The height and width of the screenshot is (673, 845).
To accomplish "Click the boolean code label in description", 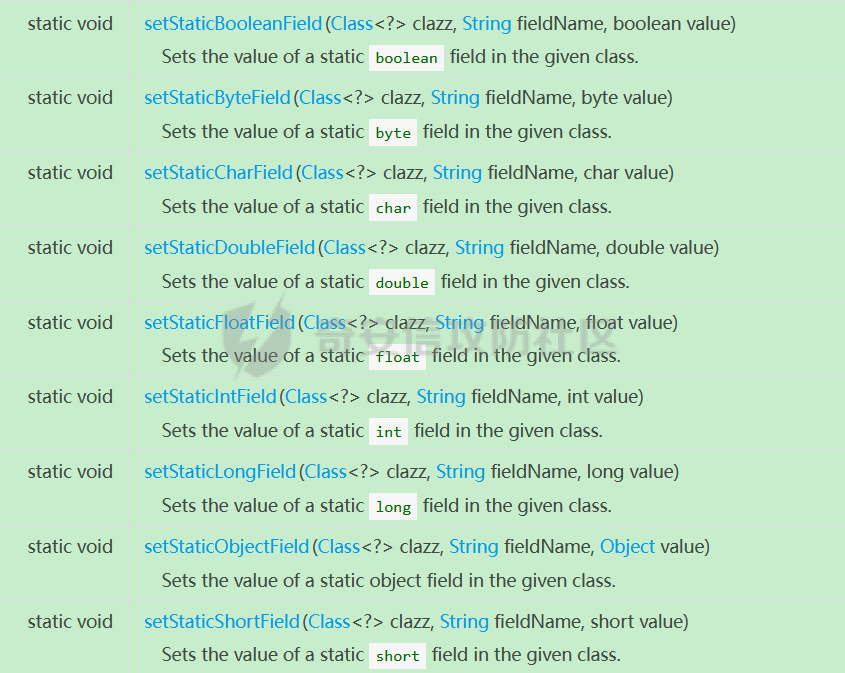I will [x=406, y=58].
